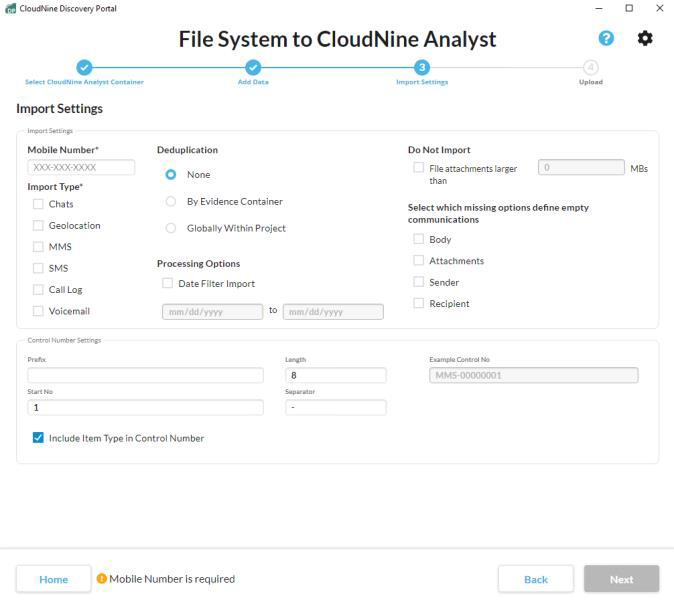Click the step 4 Upload circle

(591, 68)
